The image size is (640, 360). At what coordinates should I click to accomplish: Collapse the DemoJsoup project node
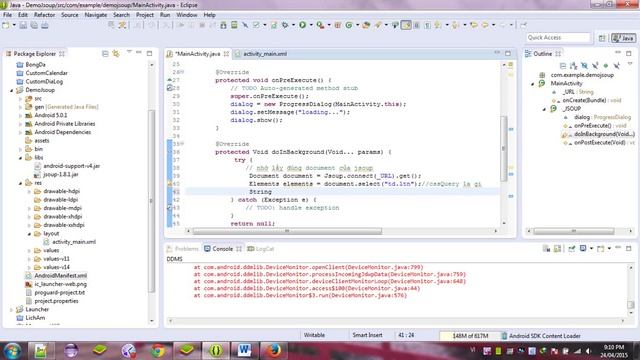tap(11, 90)
